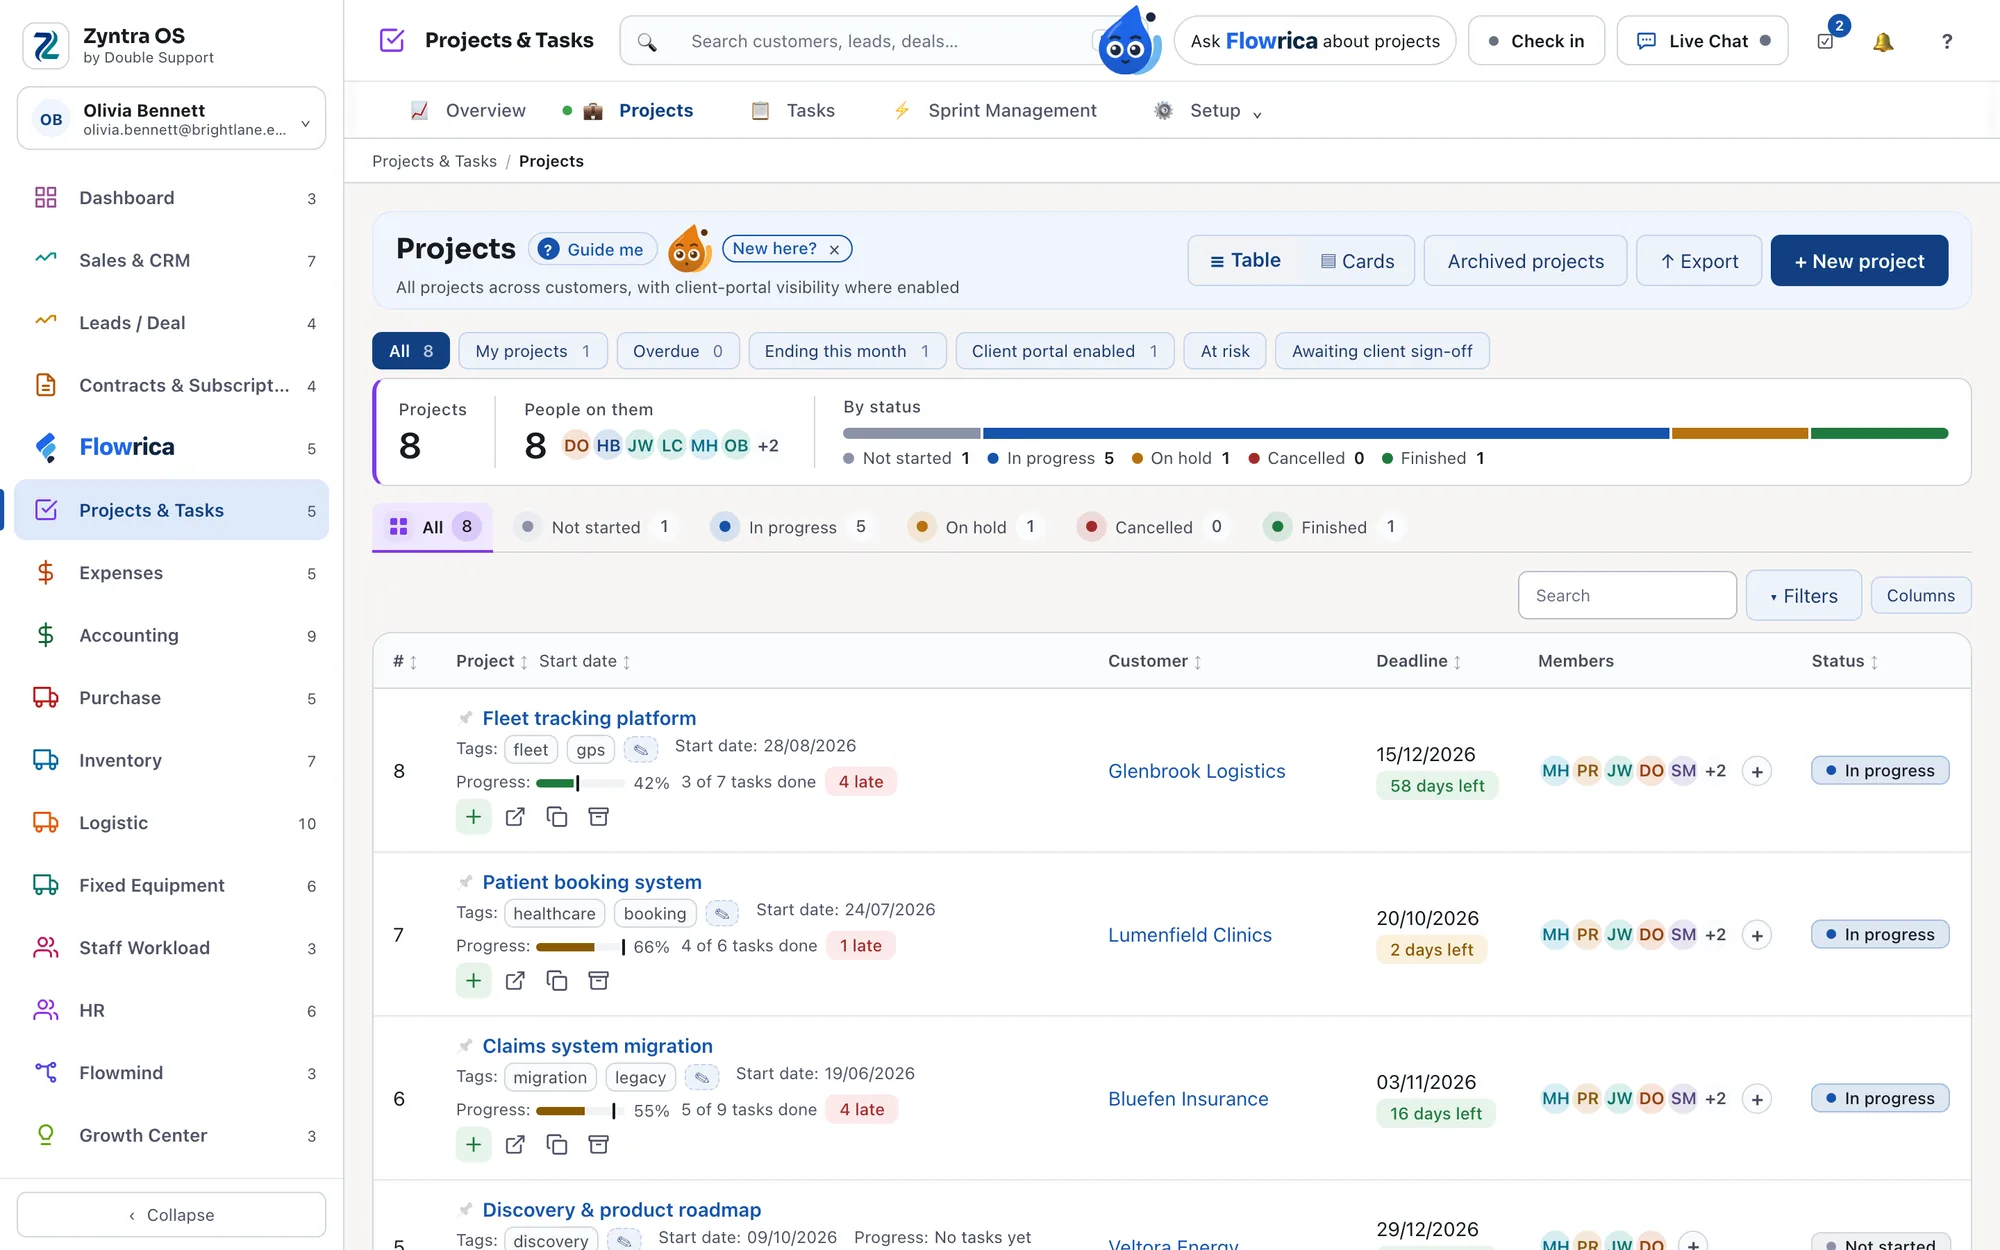Open Patient booking system in new tab icon
The width and height of the screenshot is (2000, 1250).
point(515,981)
